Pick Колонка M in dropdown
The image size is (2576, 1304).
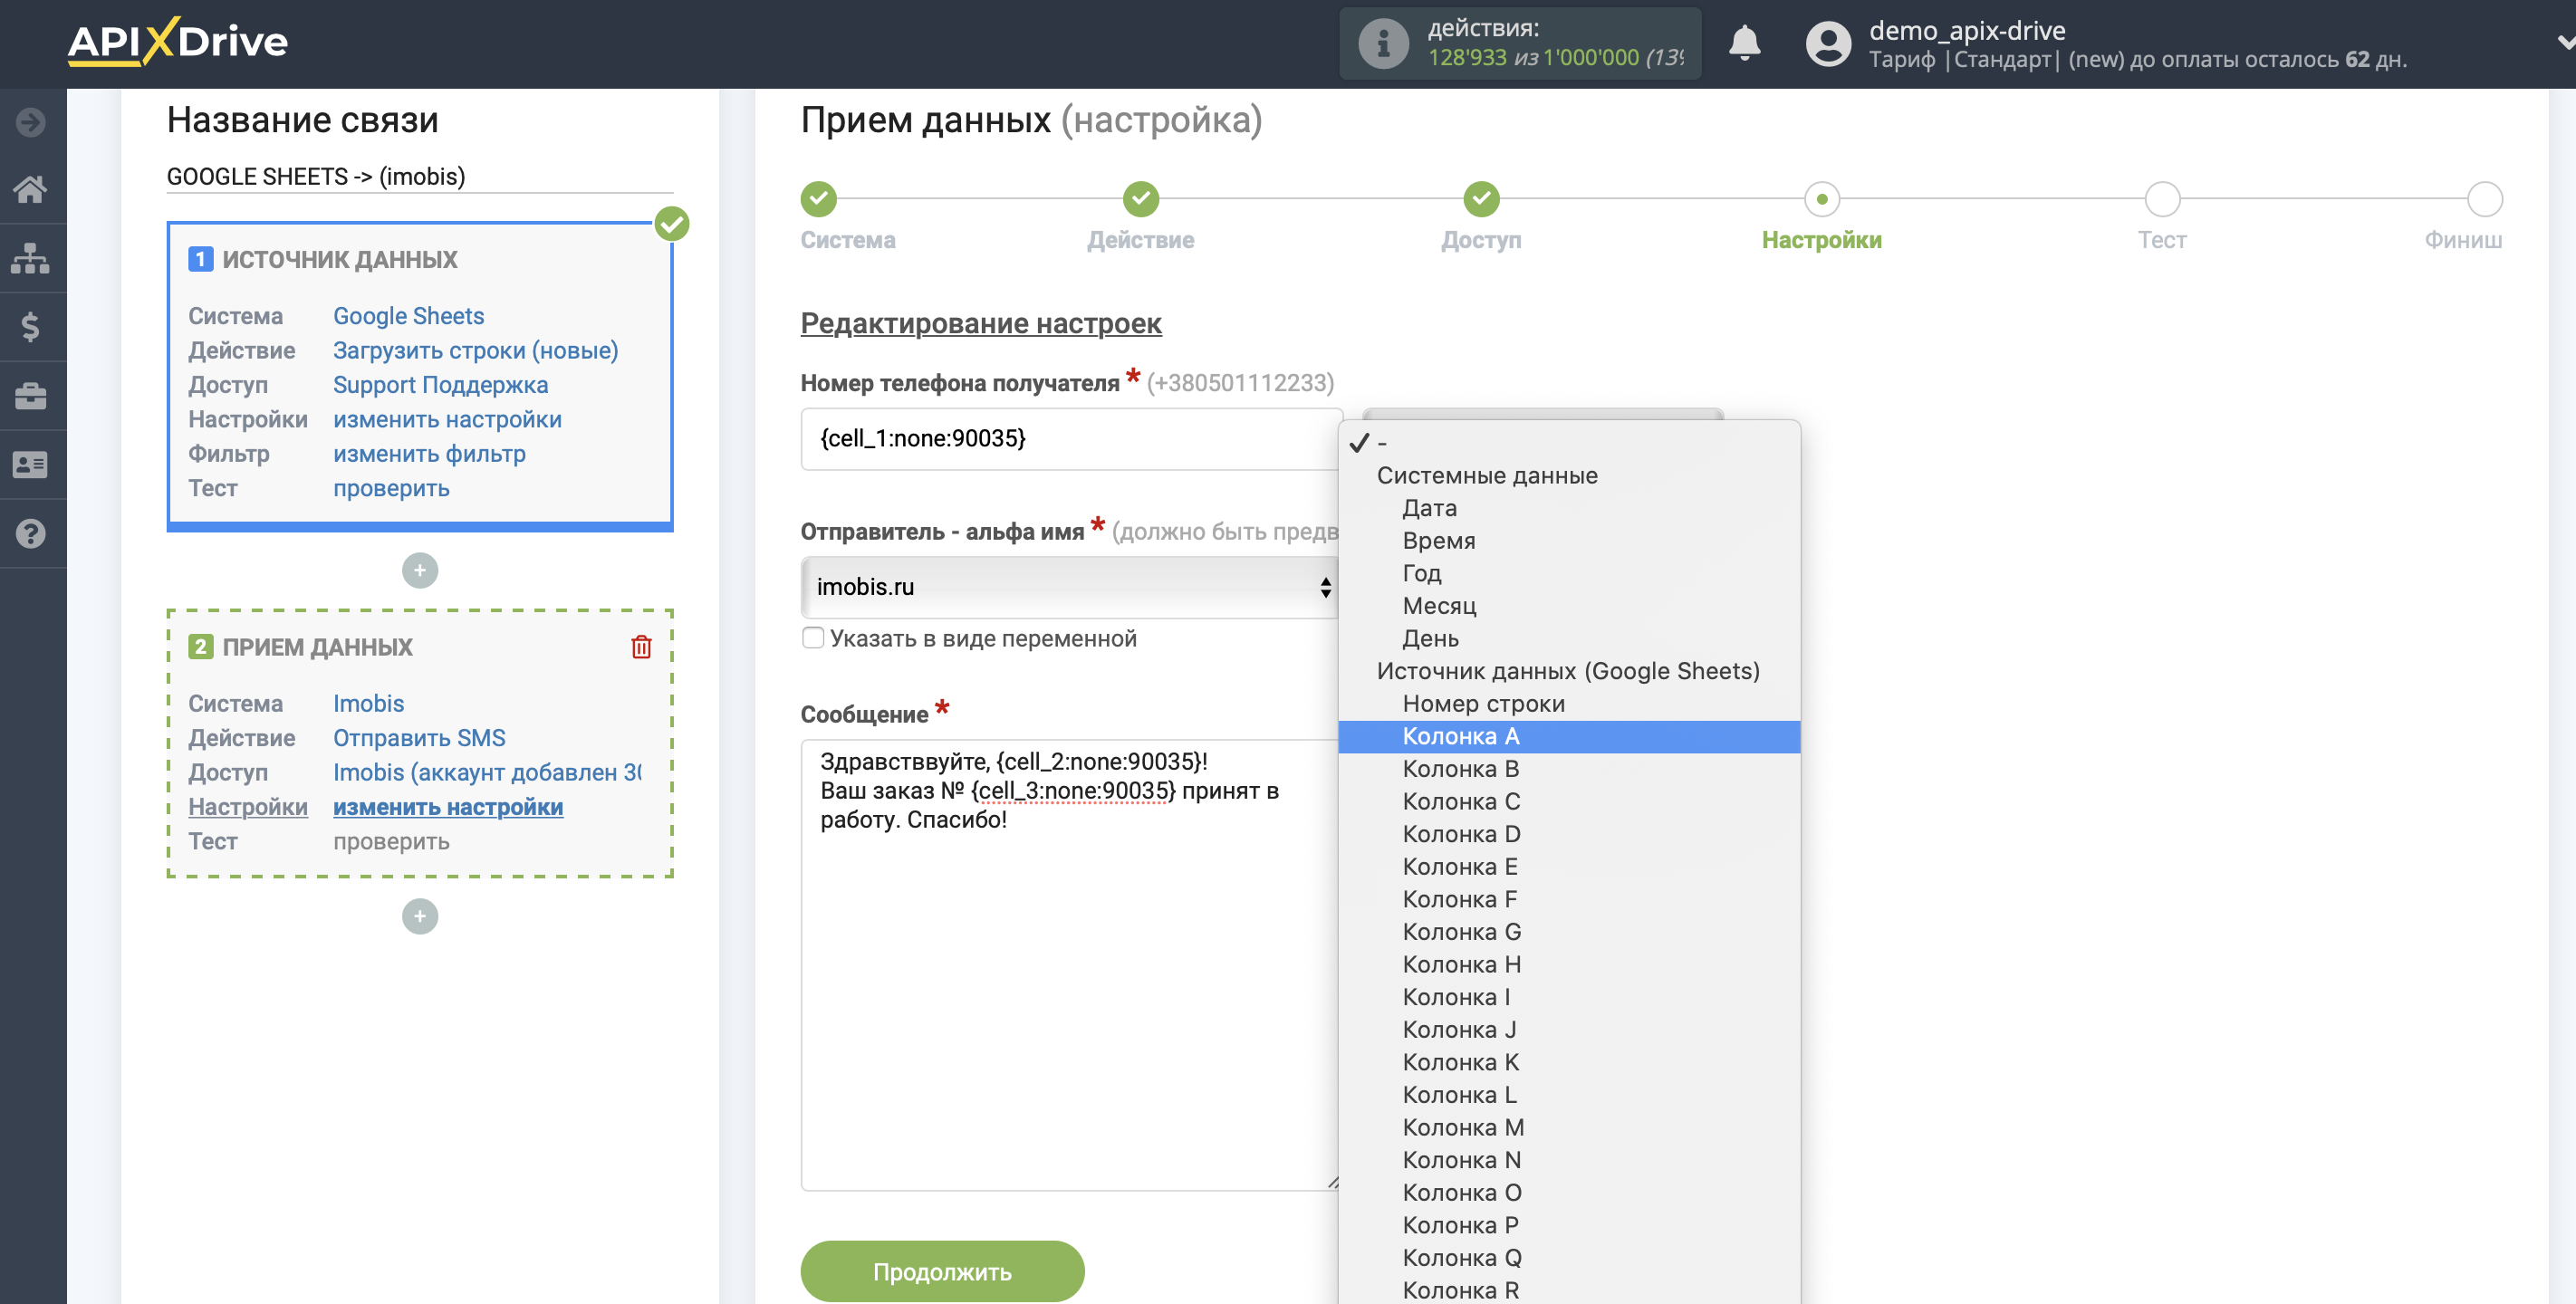coord(1569,1128)
